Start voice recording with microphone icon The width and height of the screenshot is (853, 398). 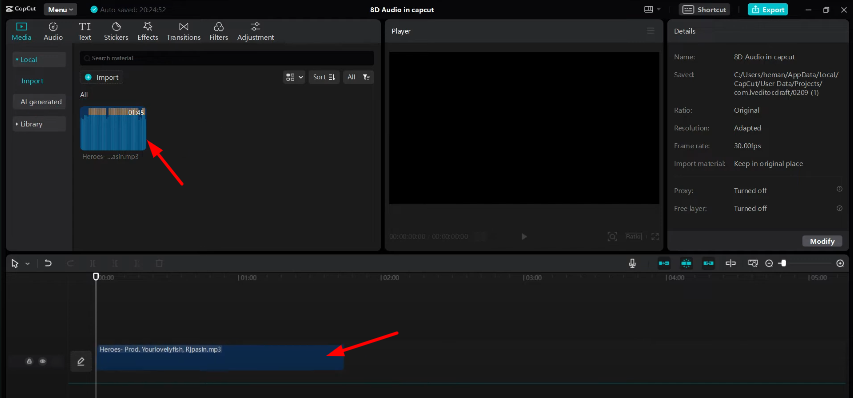pyautogui.click(x=632, y=263)
